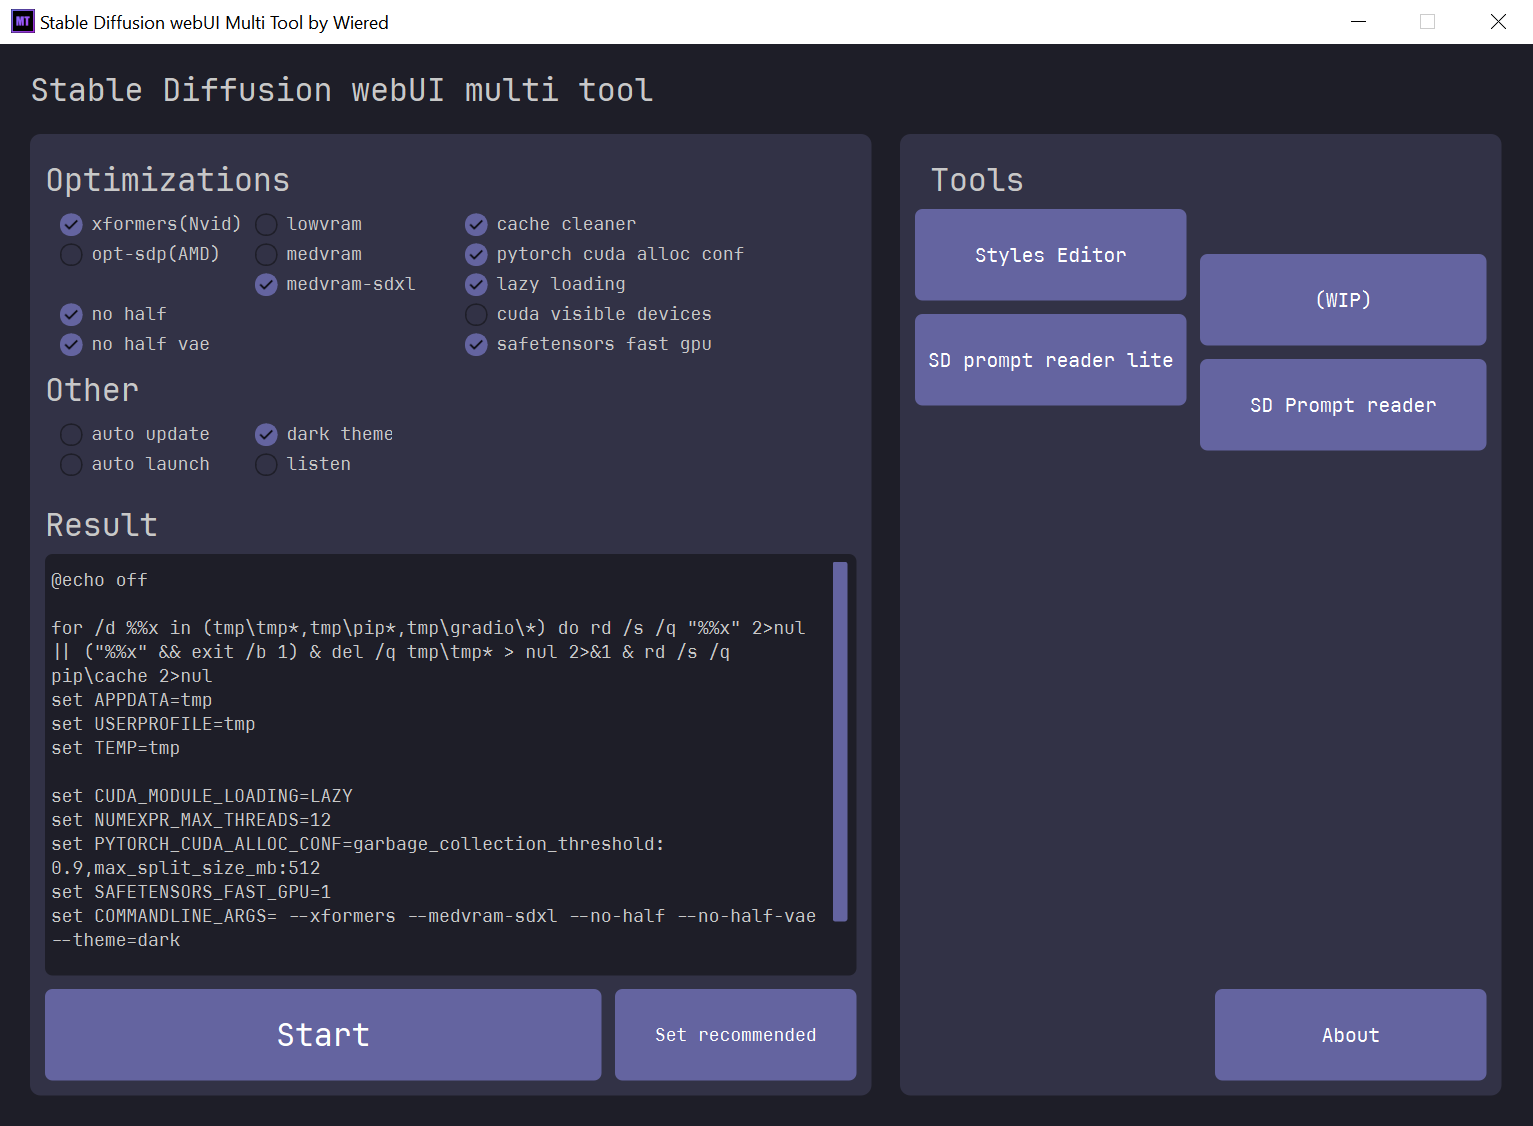Viewport: 1533px width, 1126px height.
Task: Launch SD prompt reader lite
Action: point(1051,360)
